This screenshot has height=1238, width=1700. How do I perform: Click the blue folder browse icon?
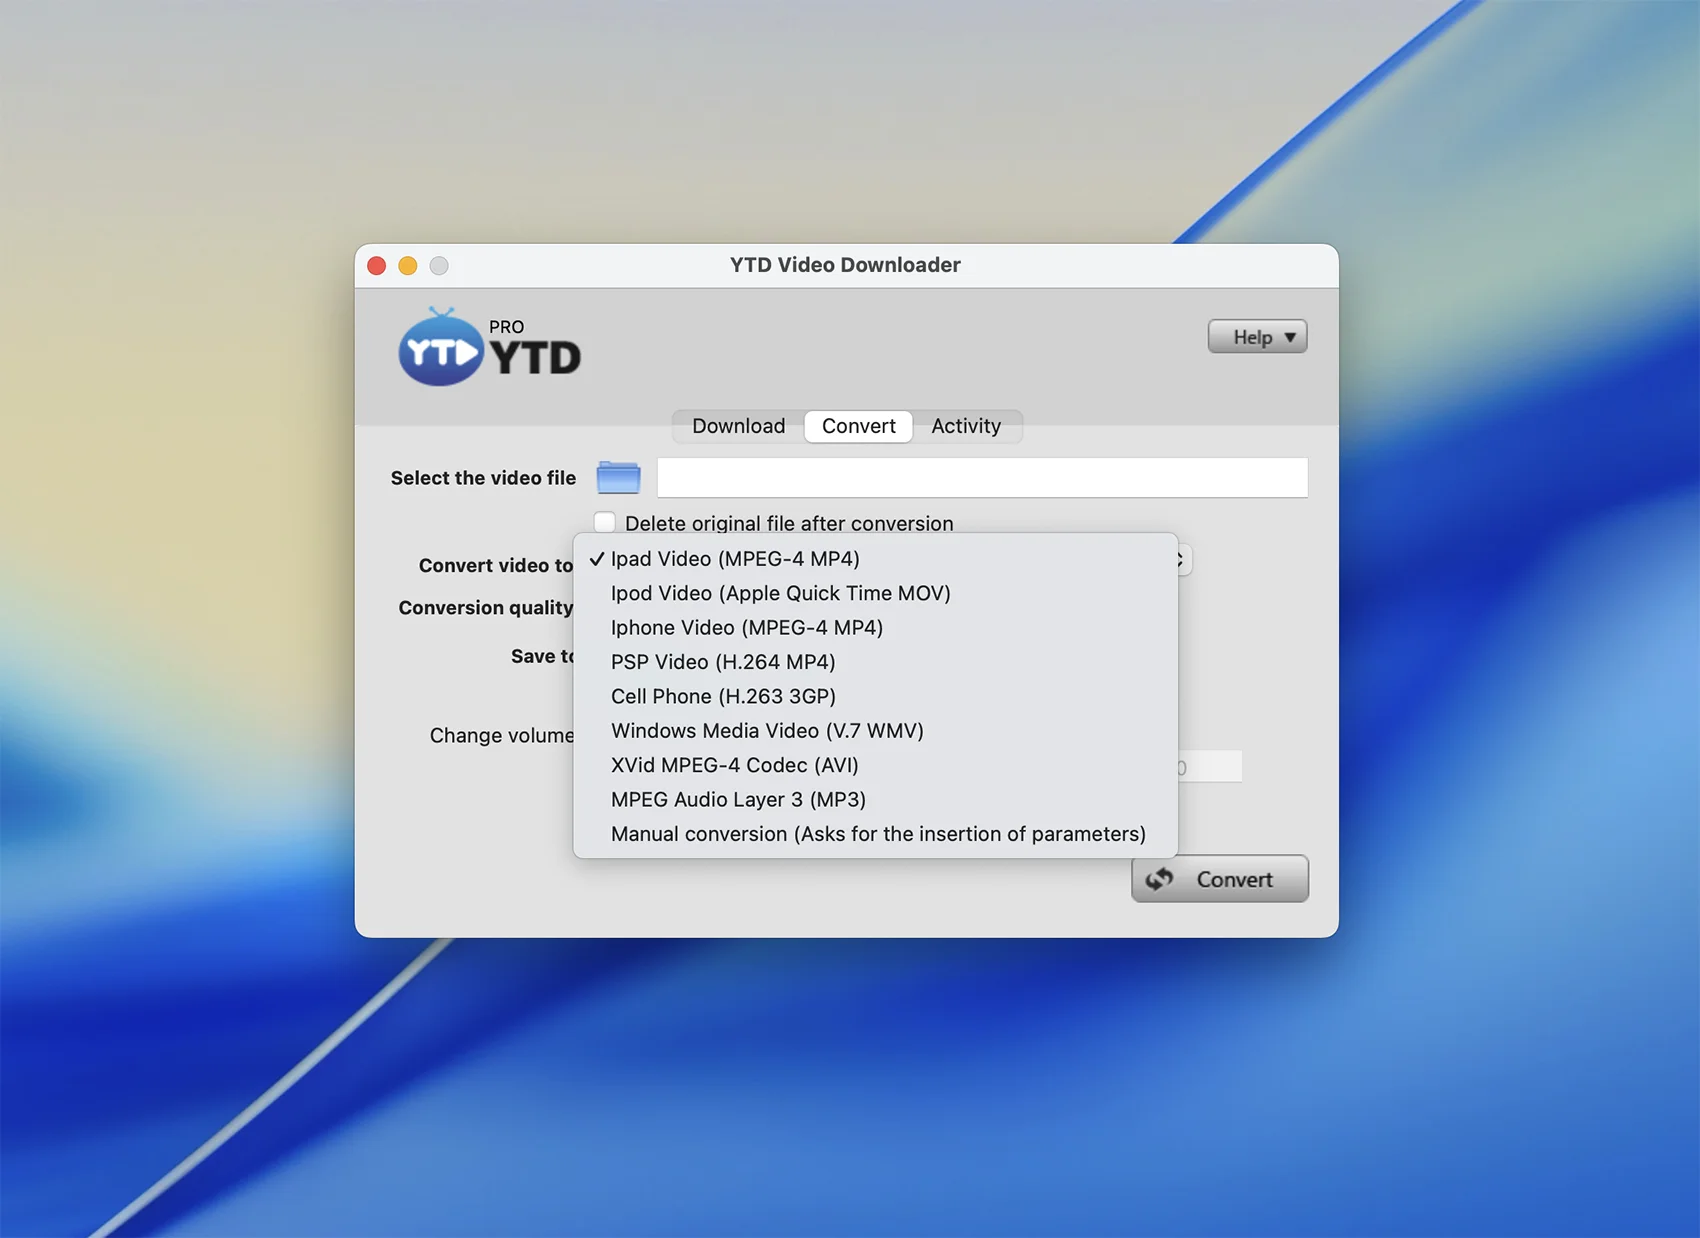coord(618,477)
